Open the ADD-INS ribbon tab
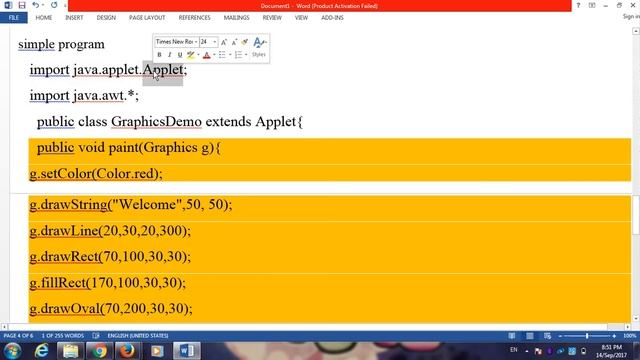 coord(332,18)
